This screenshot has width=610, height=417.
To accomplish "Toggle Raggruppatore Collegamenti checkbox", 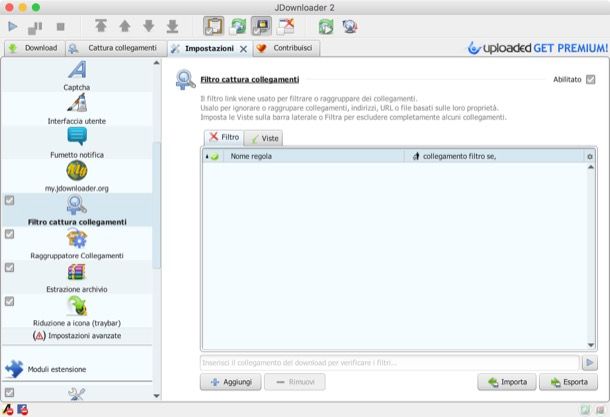I will point(9,234).
